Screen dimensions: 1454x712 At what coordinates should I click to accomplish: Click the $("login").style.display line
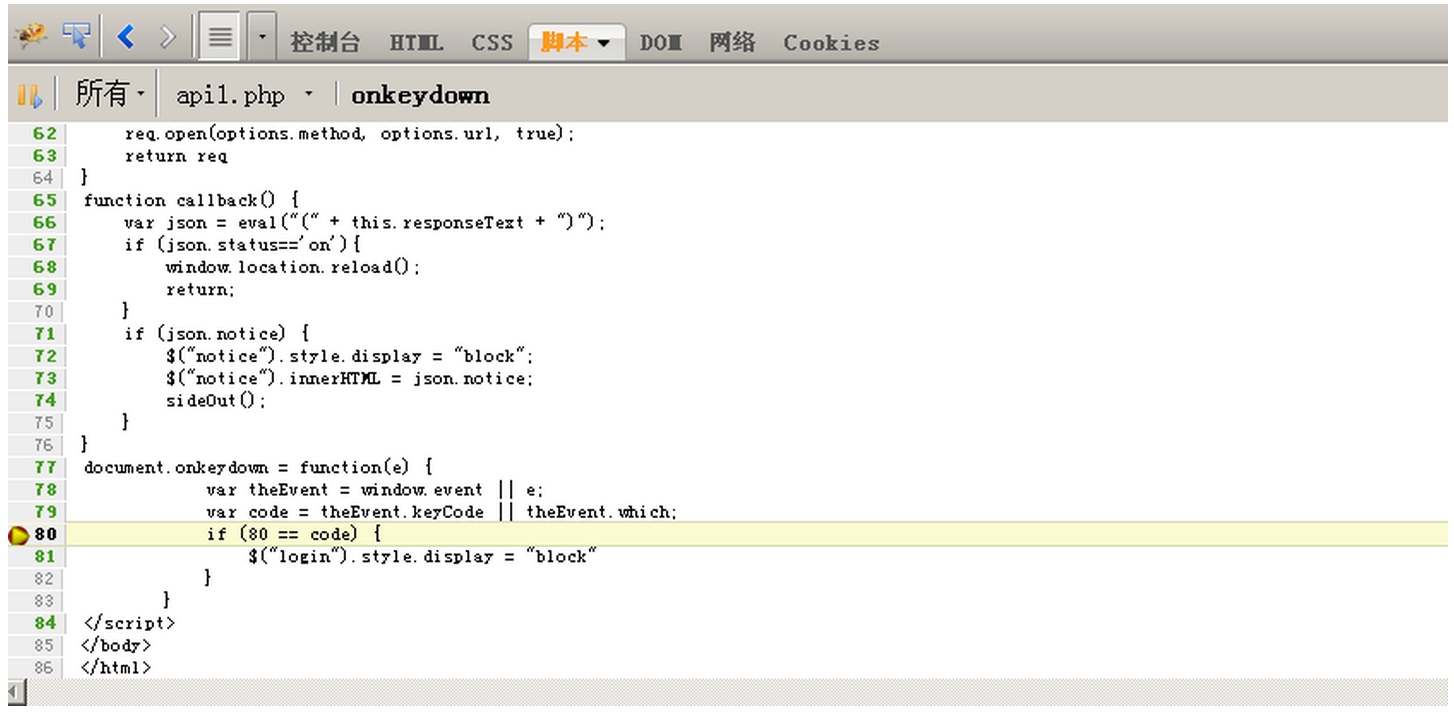pos(423,556)
